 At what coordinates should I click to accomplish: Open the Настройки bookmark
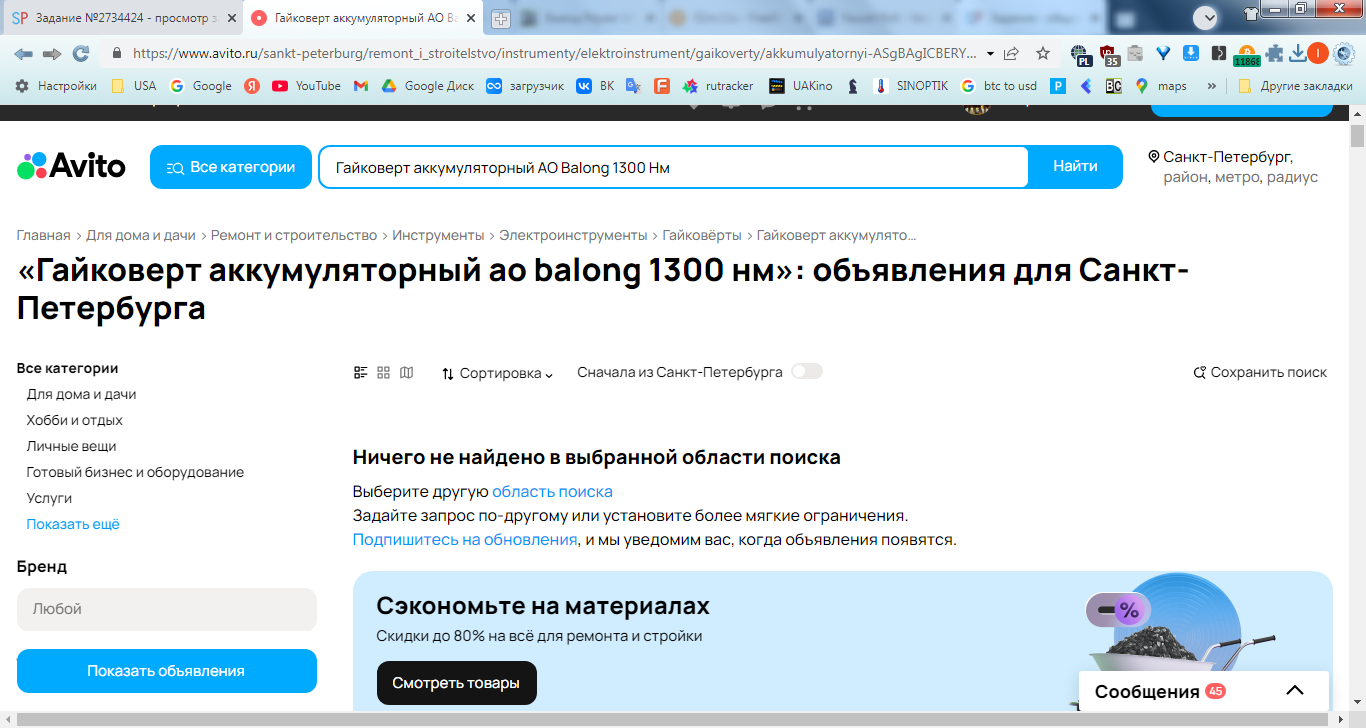pyautogui.click(x=56, y=86)
